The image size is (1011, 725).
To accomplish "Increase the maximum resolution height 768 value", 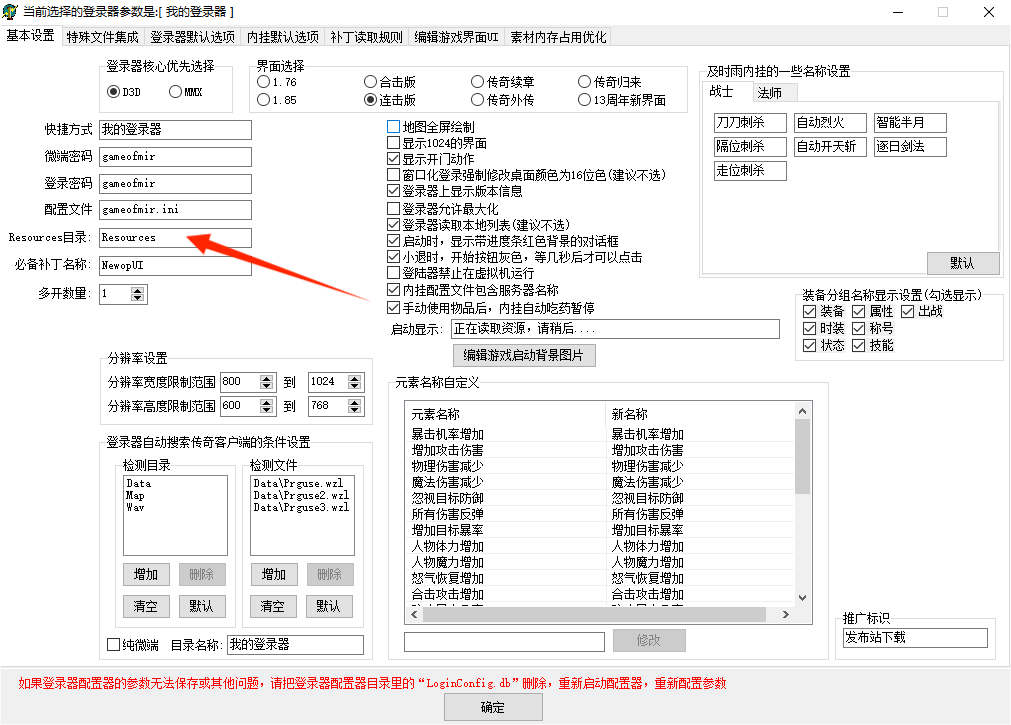I will click(352, 402).
